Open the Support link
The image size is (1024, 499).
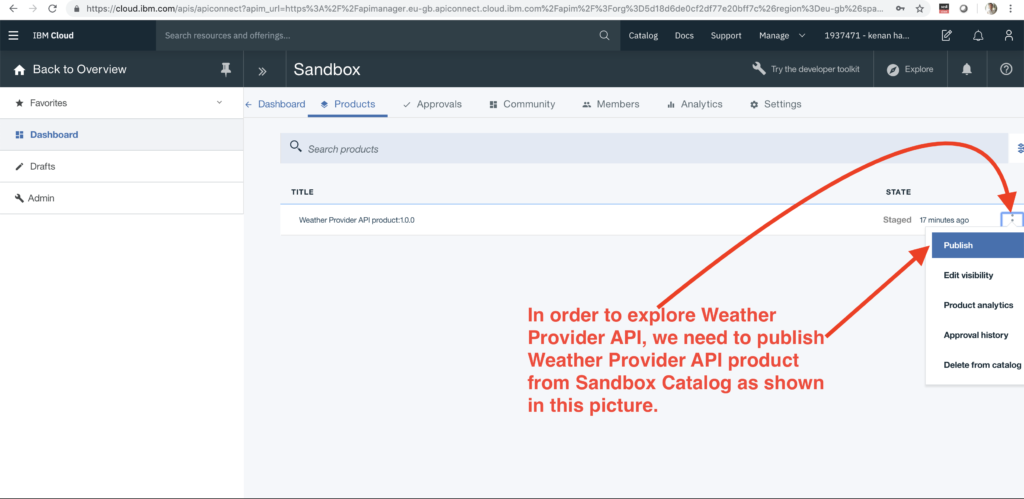pyautogui.click(x=726, y=35)
